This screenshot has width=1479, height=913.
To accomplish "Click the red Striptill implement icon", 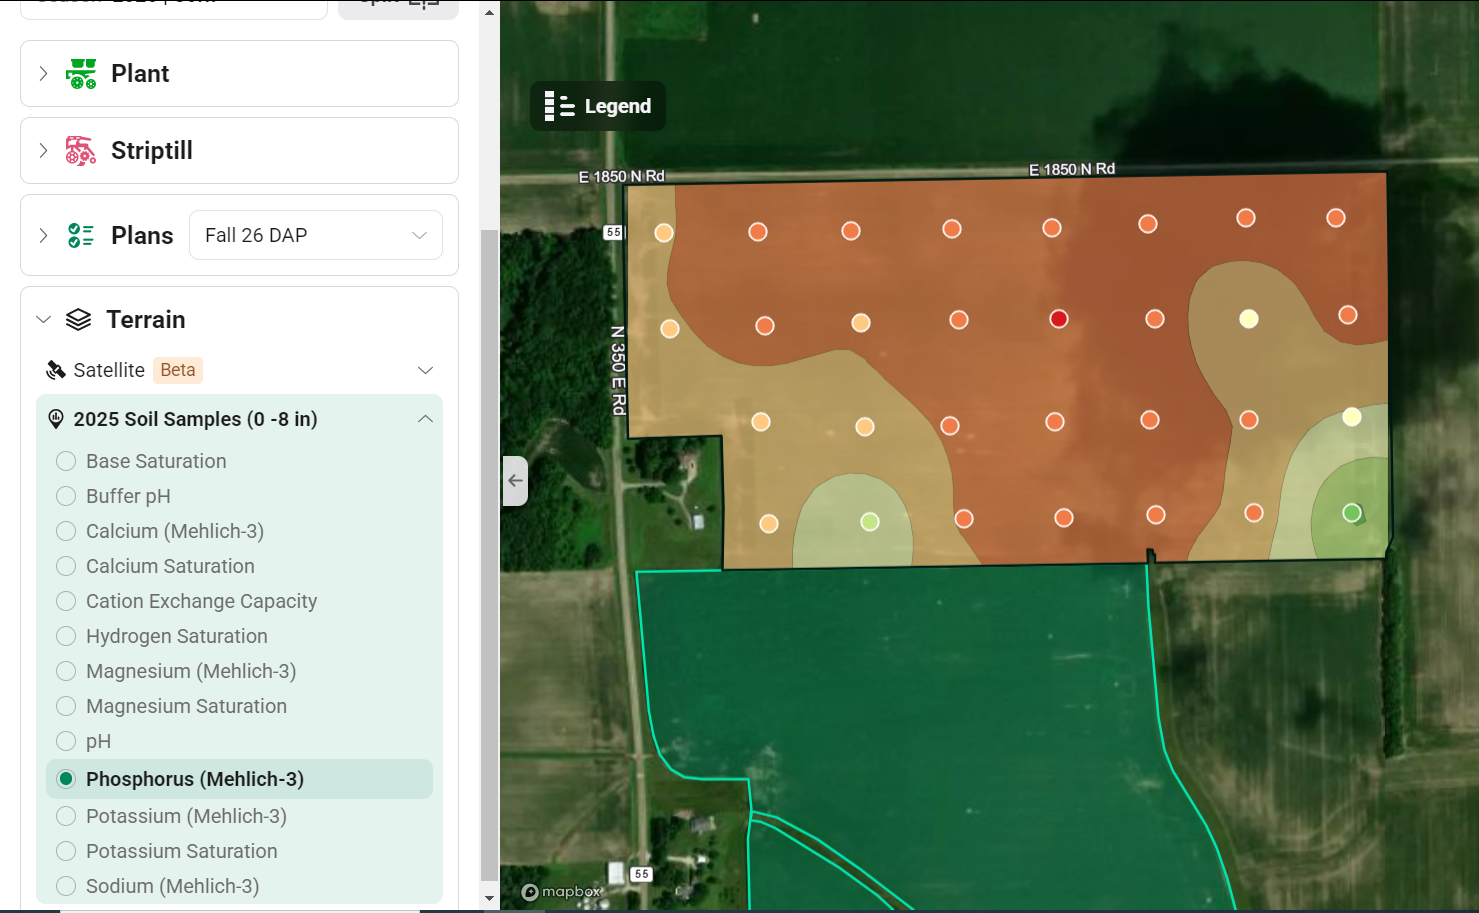I will 81,151.
